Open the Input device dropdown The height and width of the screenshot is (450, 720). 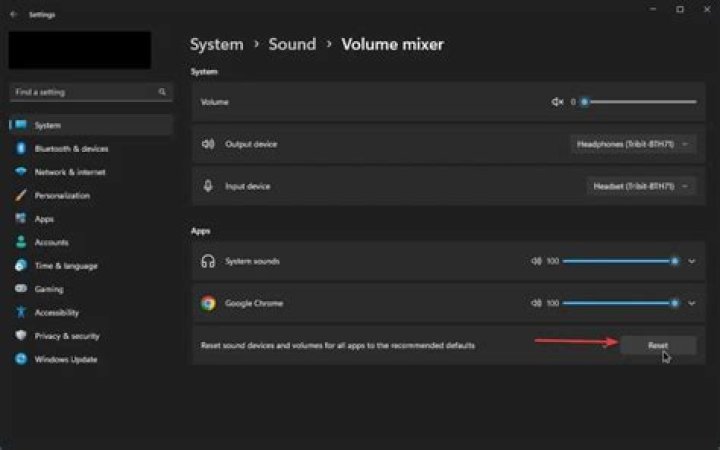(640, 186)
